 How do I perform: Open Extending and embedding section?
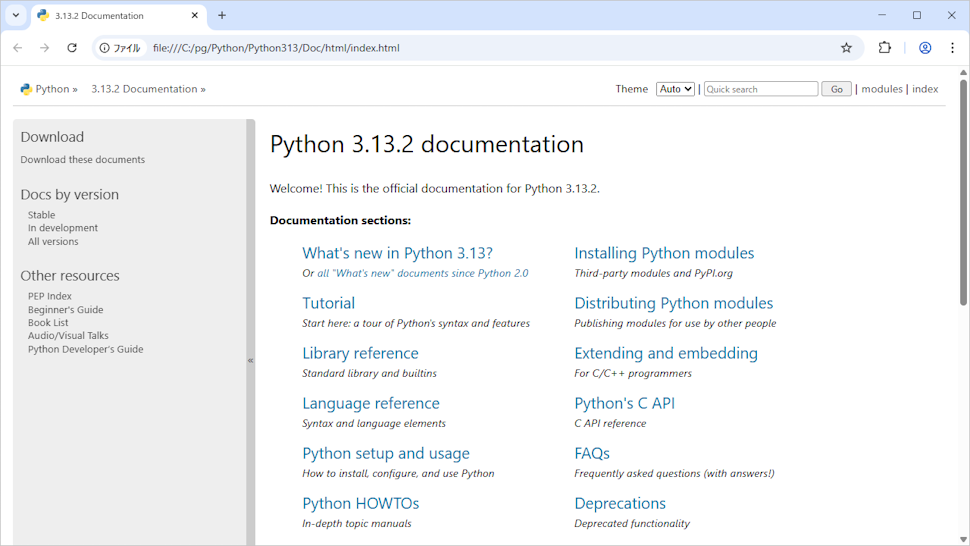tap(666, 353)
